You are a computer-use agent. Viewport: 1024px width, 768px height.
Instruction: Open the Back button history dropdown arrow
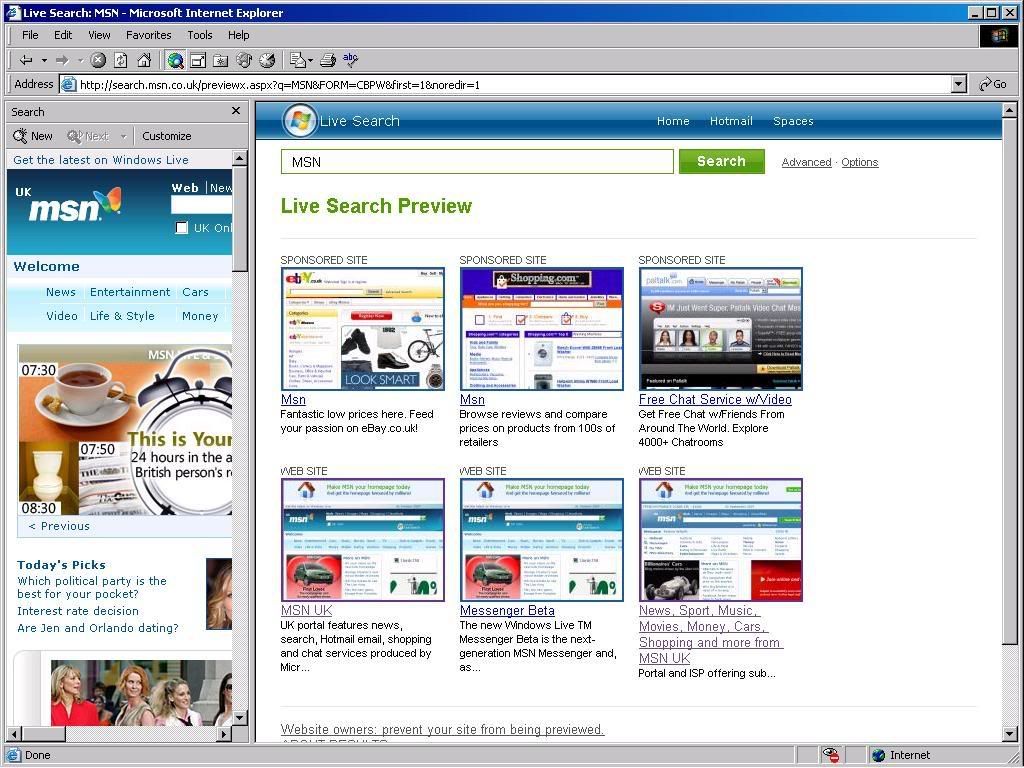[44, 61]
